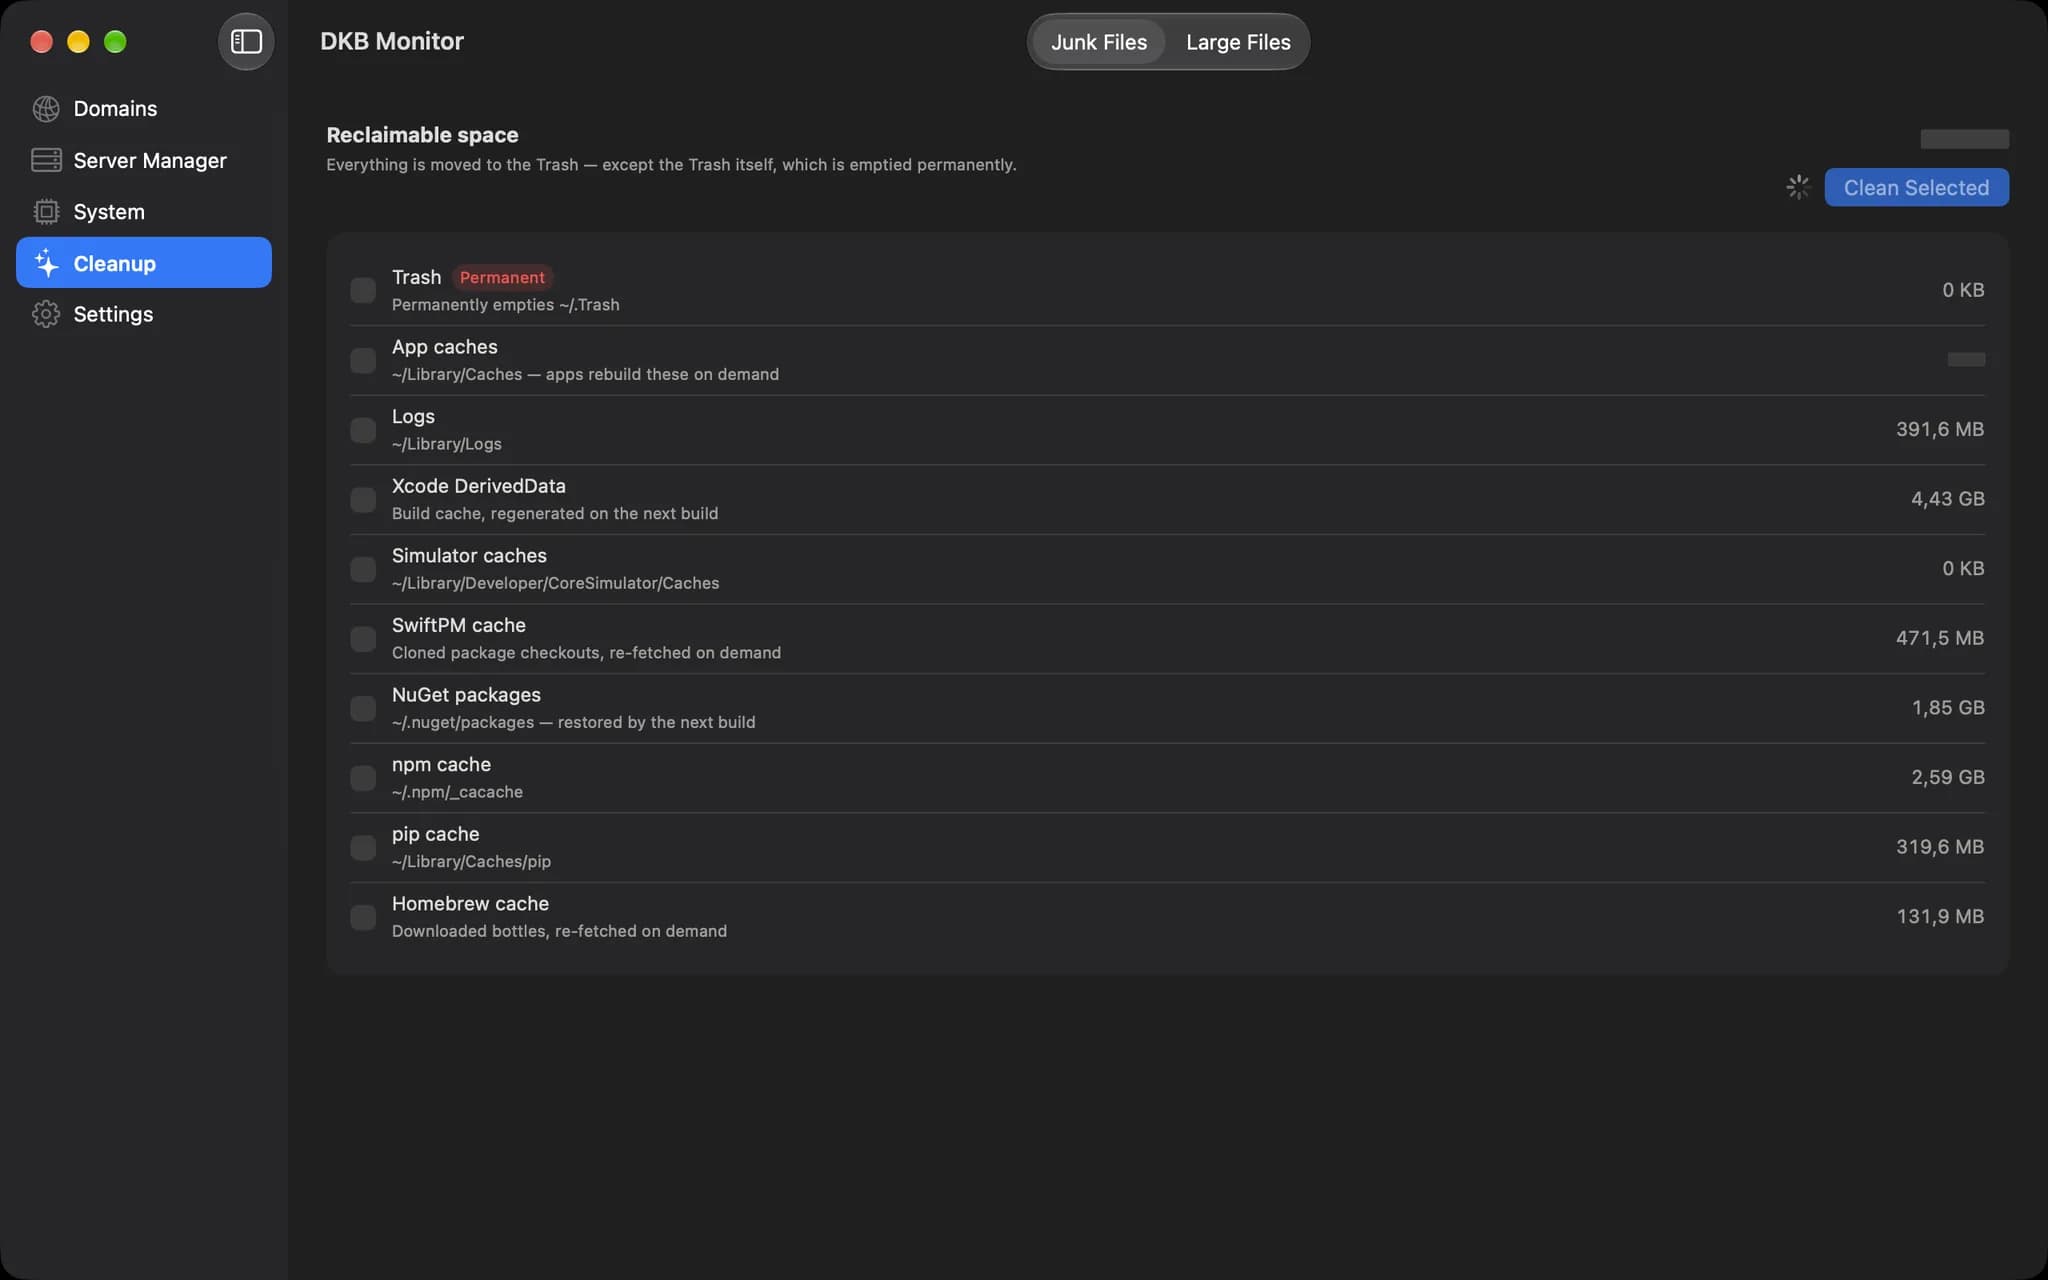Enable the Logs checkbox

[x=363, y=429]
